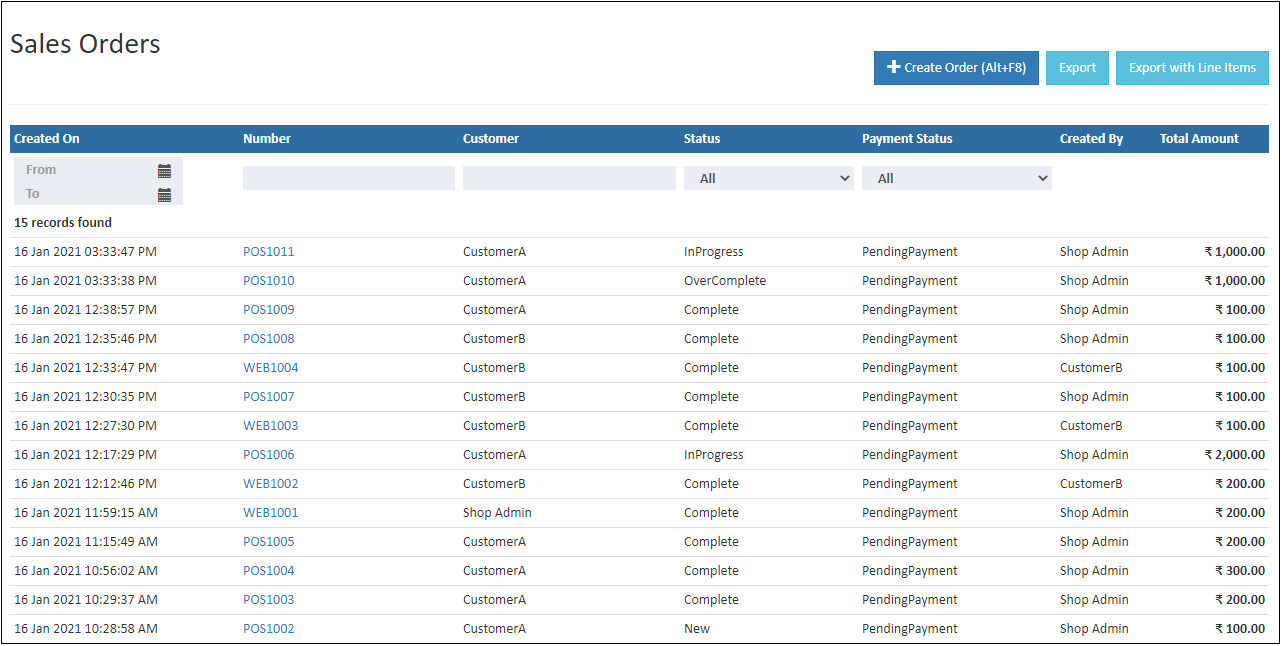The height and width of the screenshot is (646, 1282).
Task: Open the To date calendar picker
Action: point(166,193)
